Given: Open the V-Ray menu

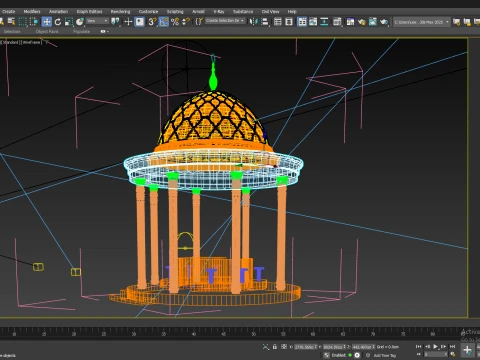Looking at the screenshot, I should pyautogui.click(x=219, y=12).
